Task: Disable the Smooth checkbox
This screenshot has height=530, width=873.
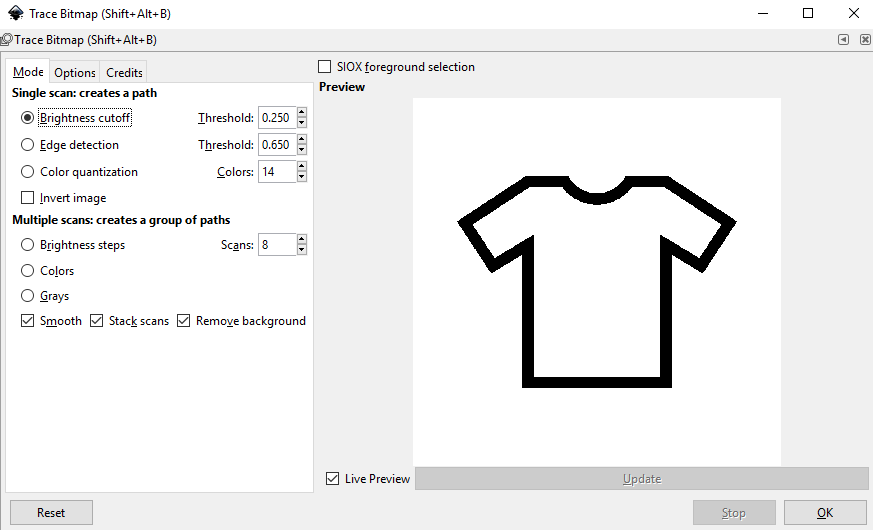Action: pos(27,321)
